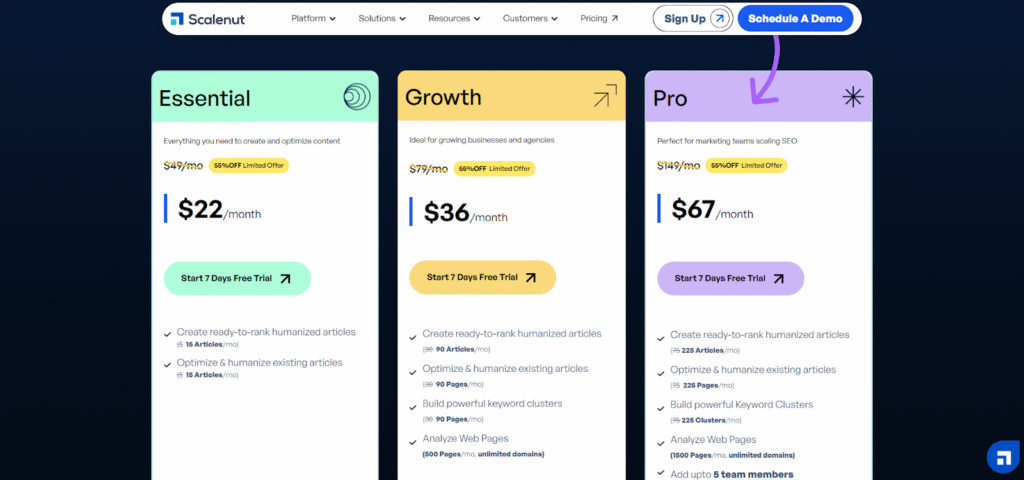This screenshot has height=480, width=1024.
Task: Click the struck-through $49/mo price
Action: pos(184,165)
